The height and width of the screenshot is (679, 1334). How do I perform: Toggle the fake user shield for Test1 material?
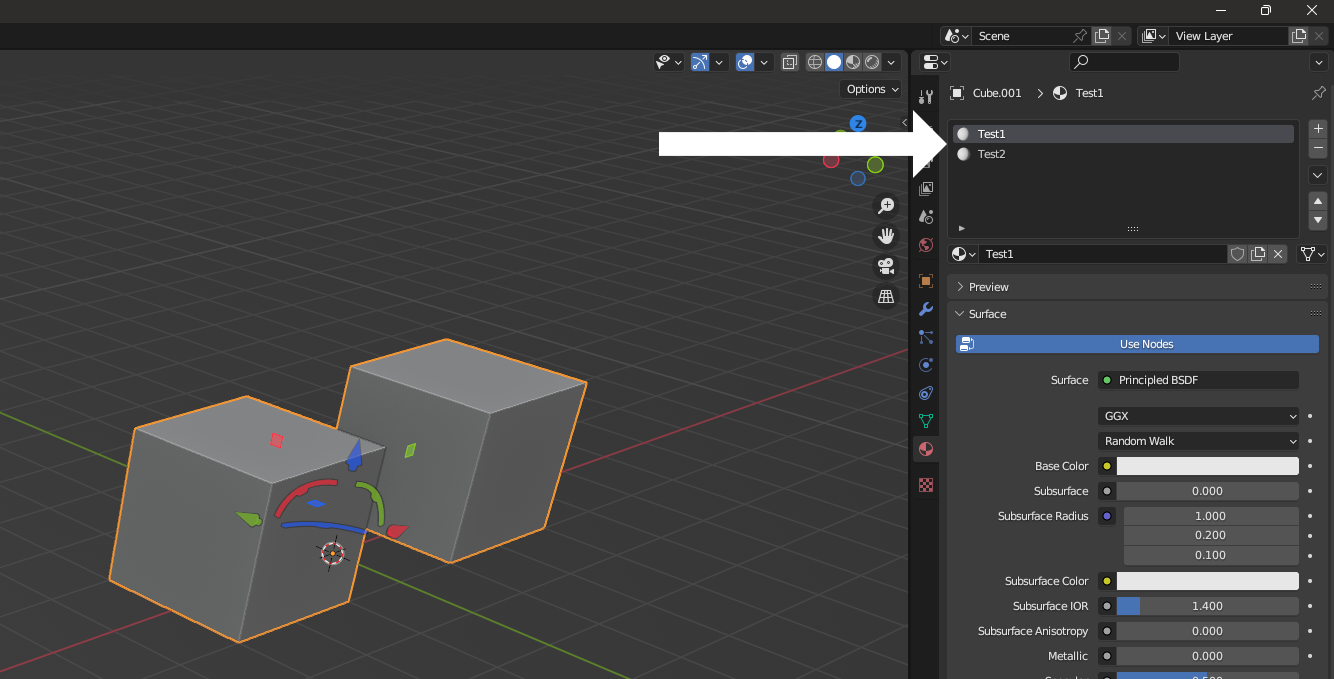click(1238, 254)
